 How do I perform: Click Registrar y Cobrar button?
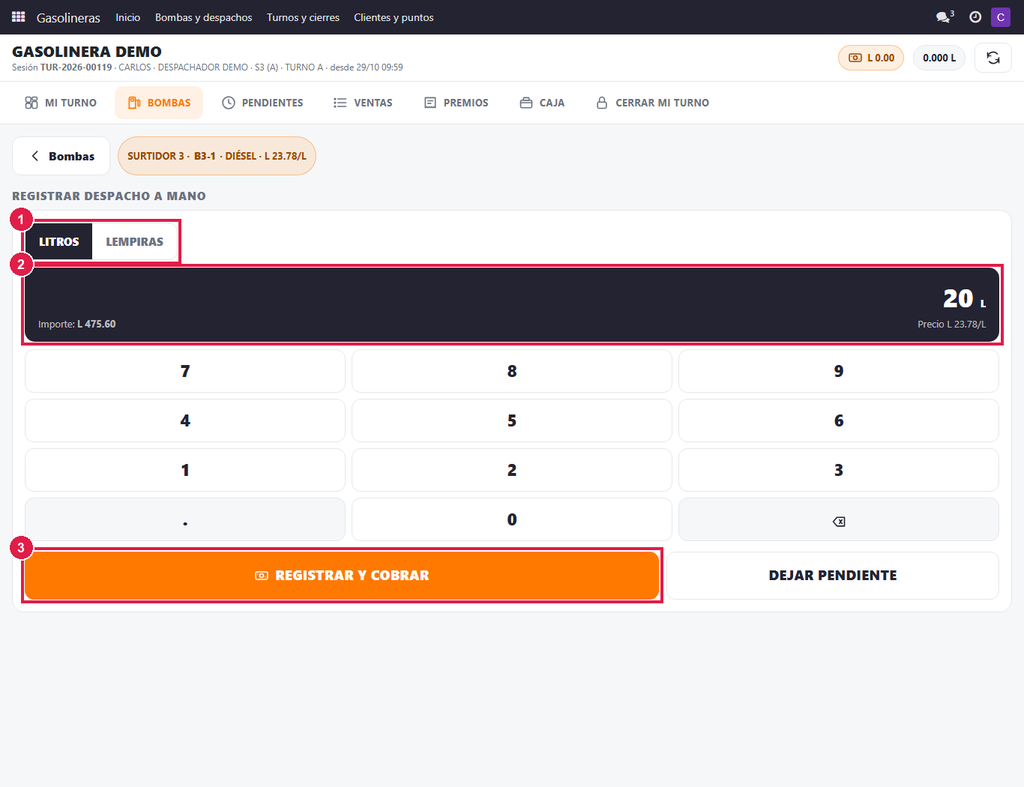click(342, 575)
